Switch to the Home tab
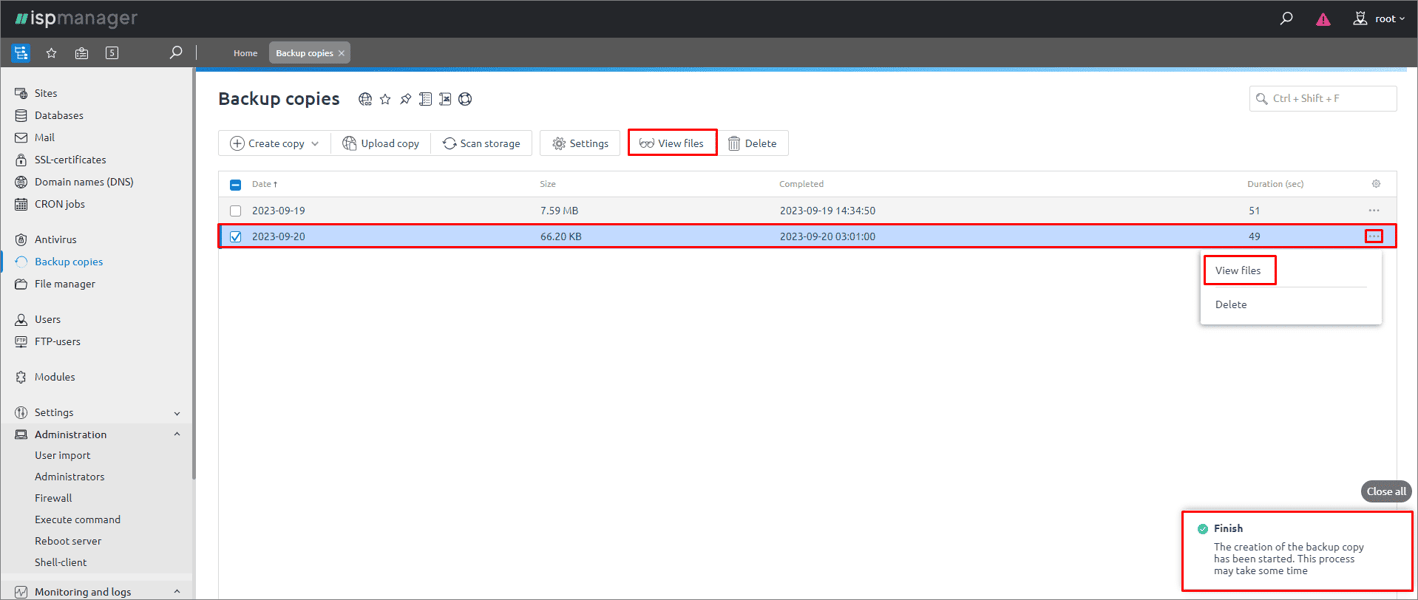Image resolution: width=1418 pixels, height=600 pixels. pos(246,52)
